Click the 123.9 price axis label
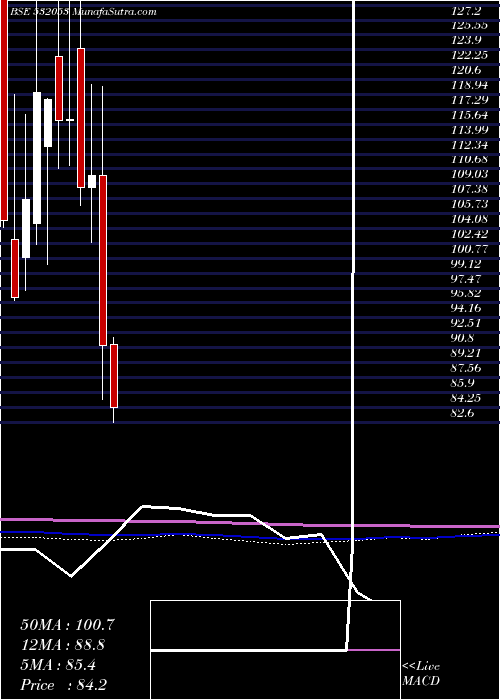 [467, 40]
